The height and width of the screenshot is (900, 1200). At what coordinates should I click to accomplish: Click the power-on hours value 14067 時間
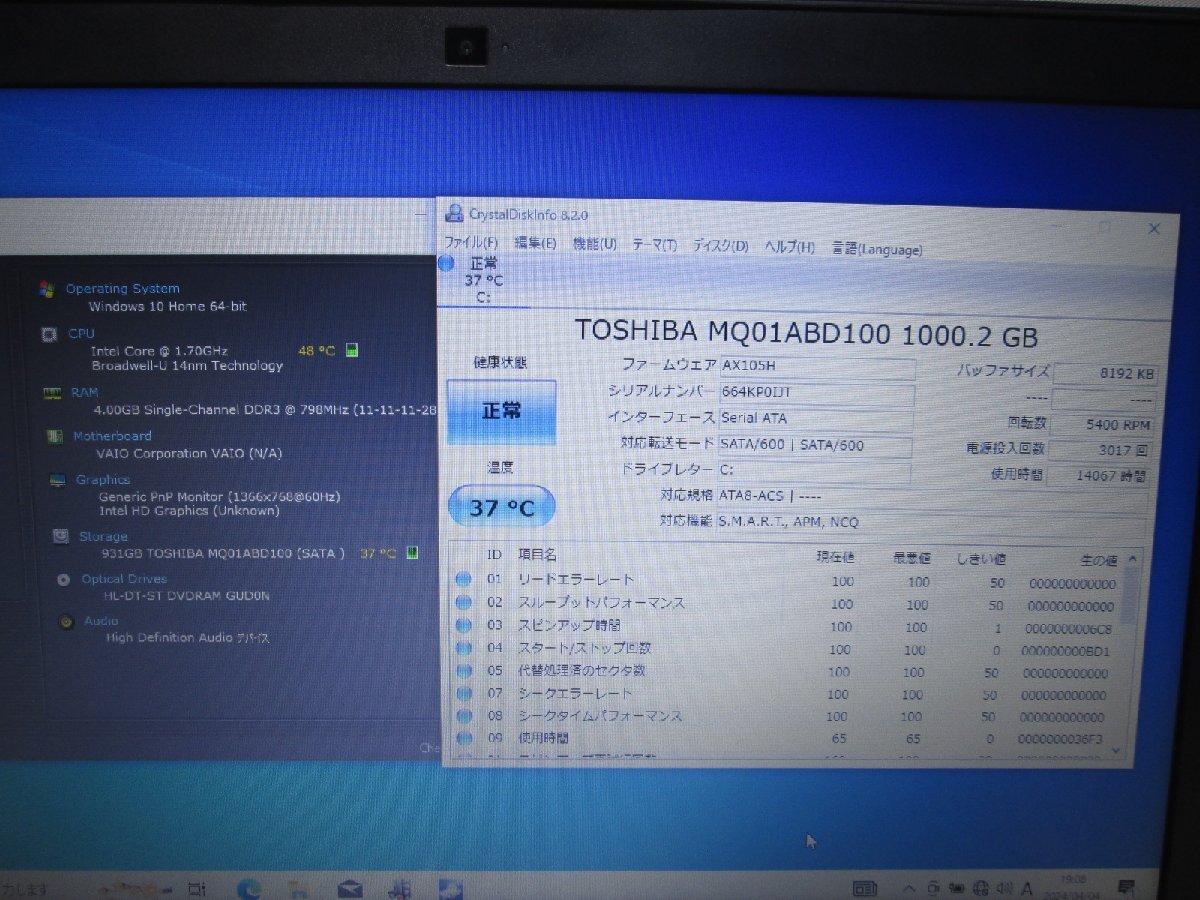pyautogui.click(x=1098, y=476)
